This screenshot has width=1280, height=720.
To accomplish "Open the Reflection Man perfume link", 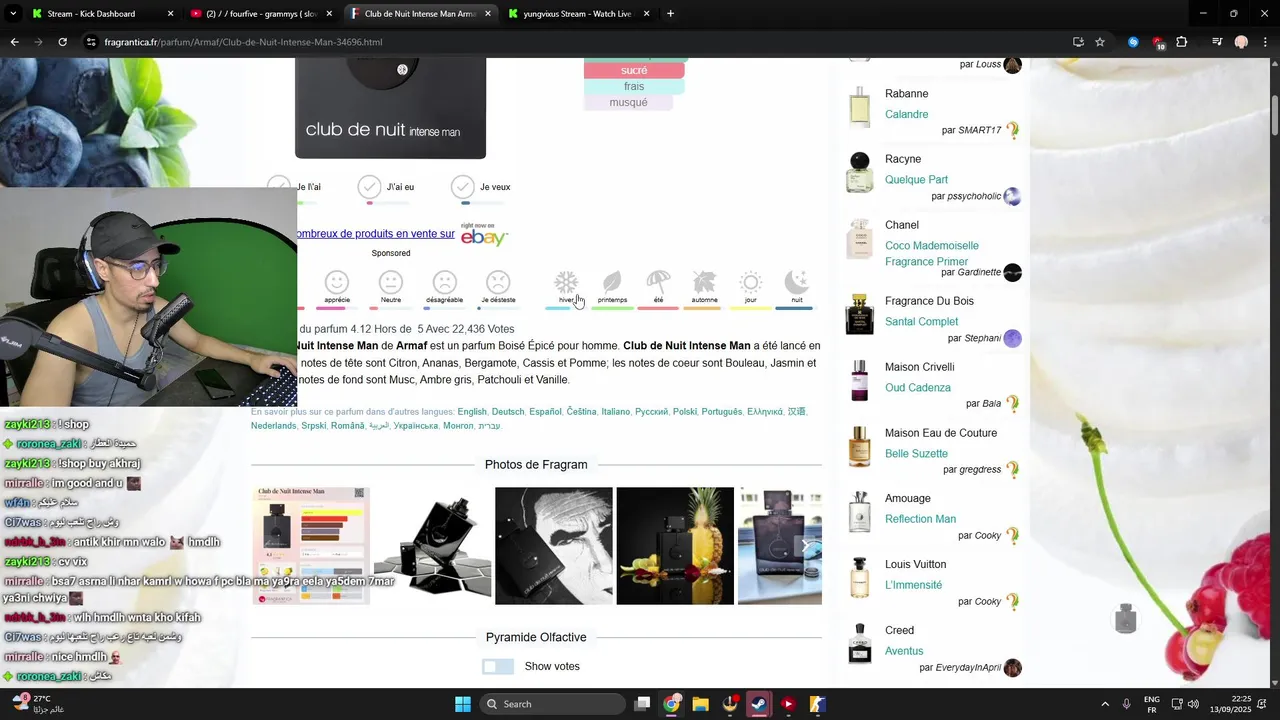I will pyautogui.click(x=920, y=519).
